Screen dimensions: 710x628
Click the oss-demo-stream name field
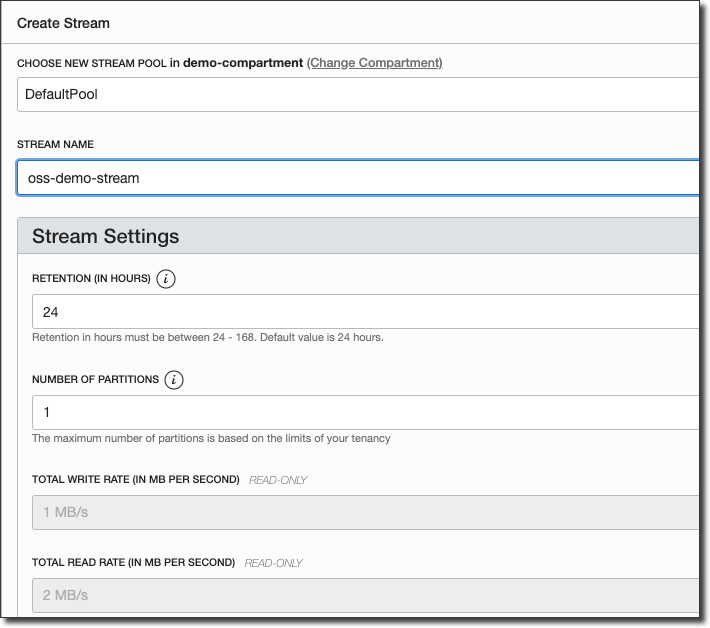[x=357, y=178]
